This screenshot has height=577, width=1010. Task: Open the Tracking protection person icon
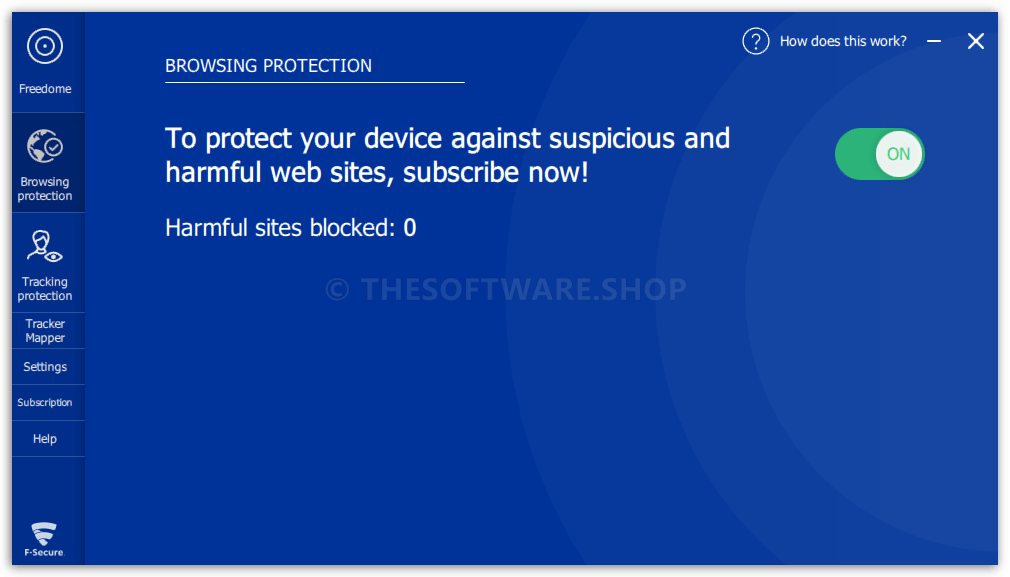click(44, 247)
